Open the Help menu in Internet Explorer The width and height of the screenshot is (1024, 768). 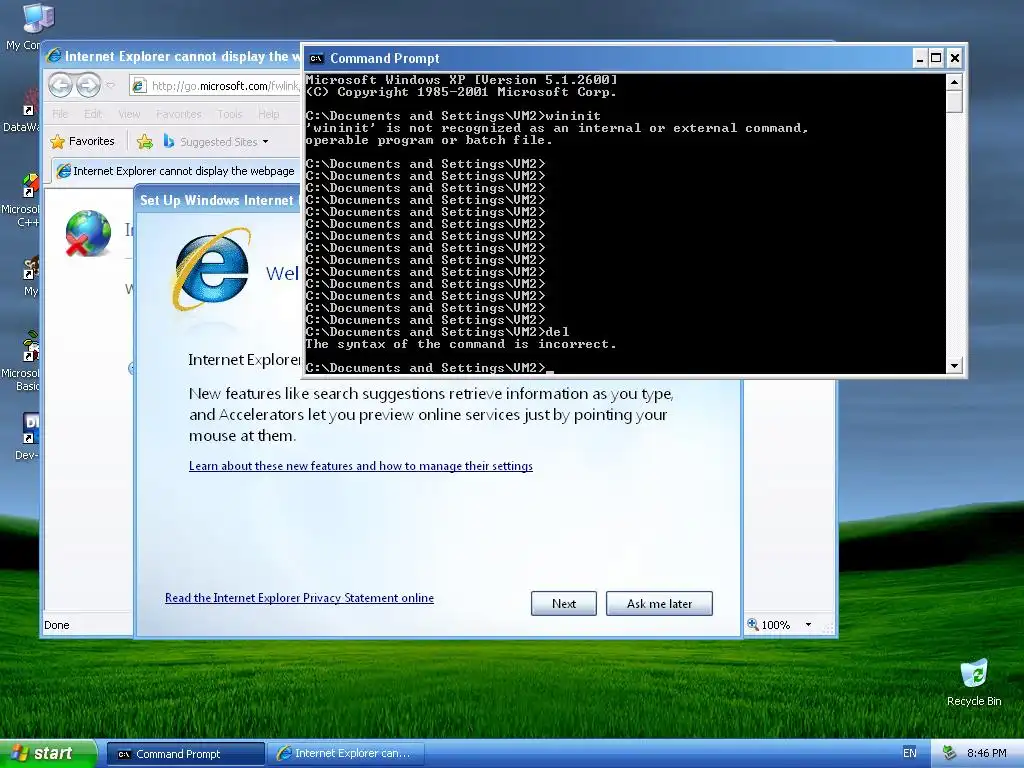point(268,114)
